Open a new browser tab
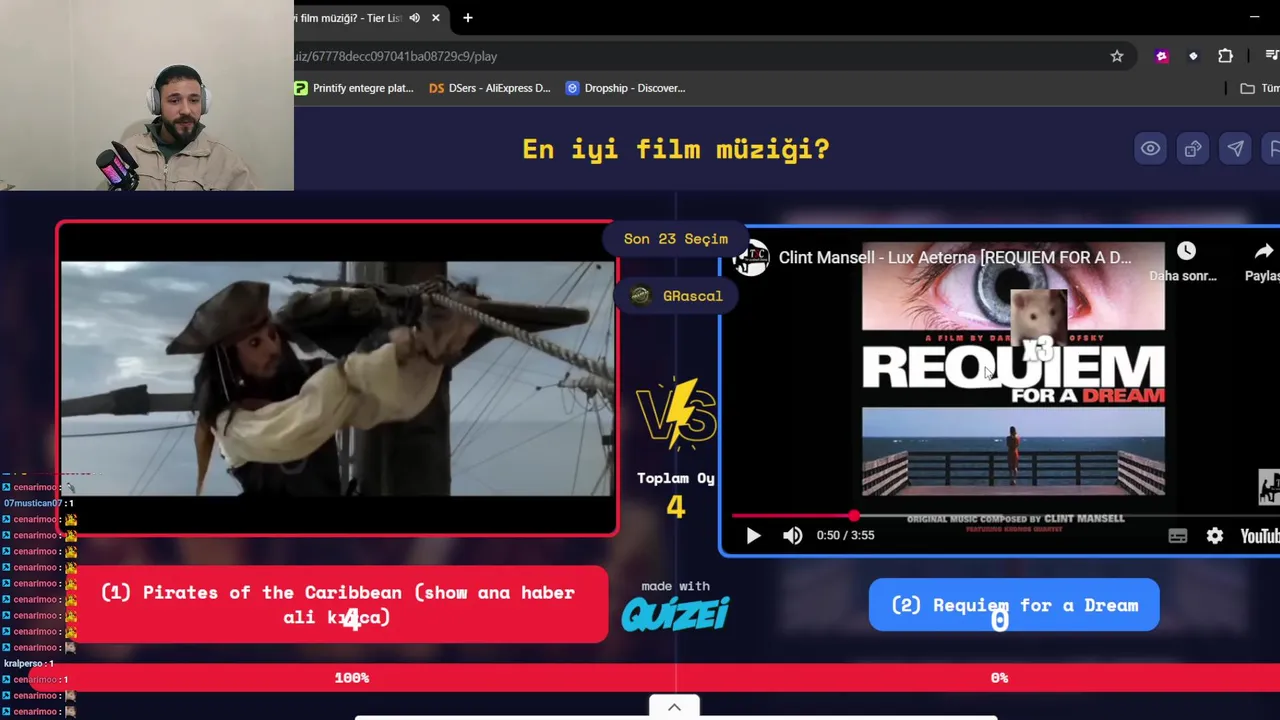 point(467,18)
